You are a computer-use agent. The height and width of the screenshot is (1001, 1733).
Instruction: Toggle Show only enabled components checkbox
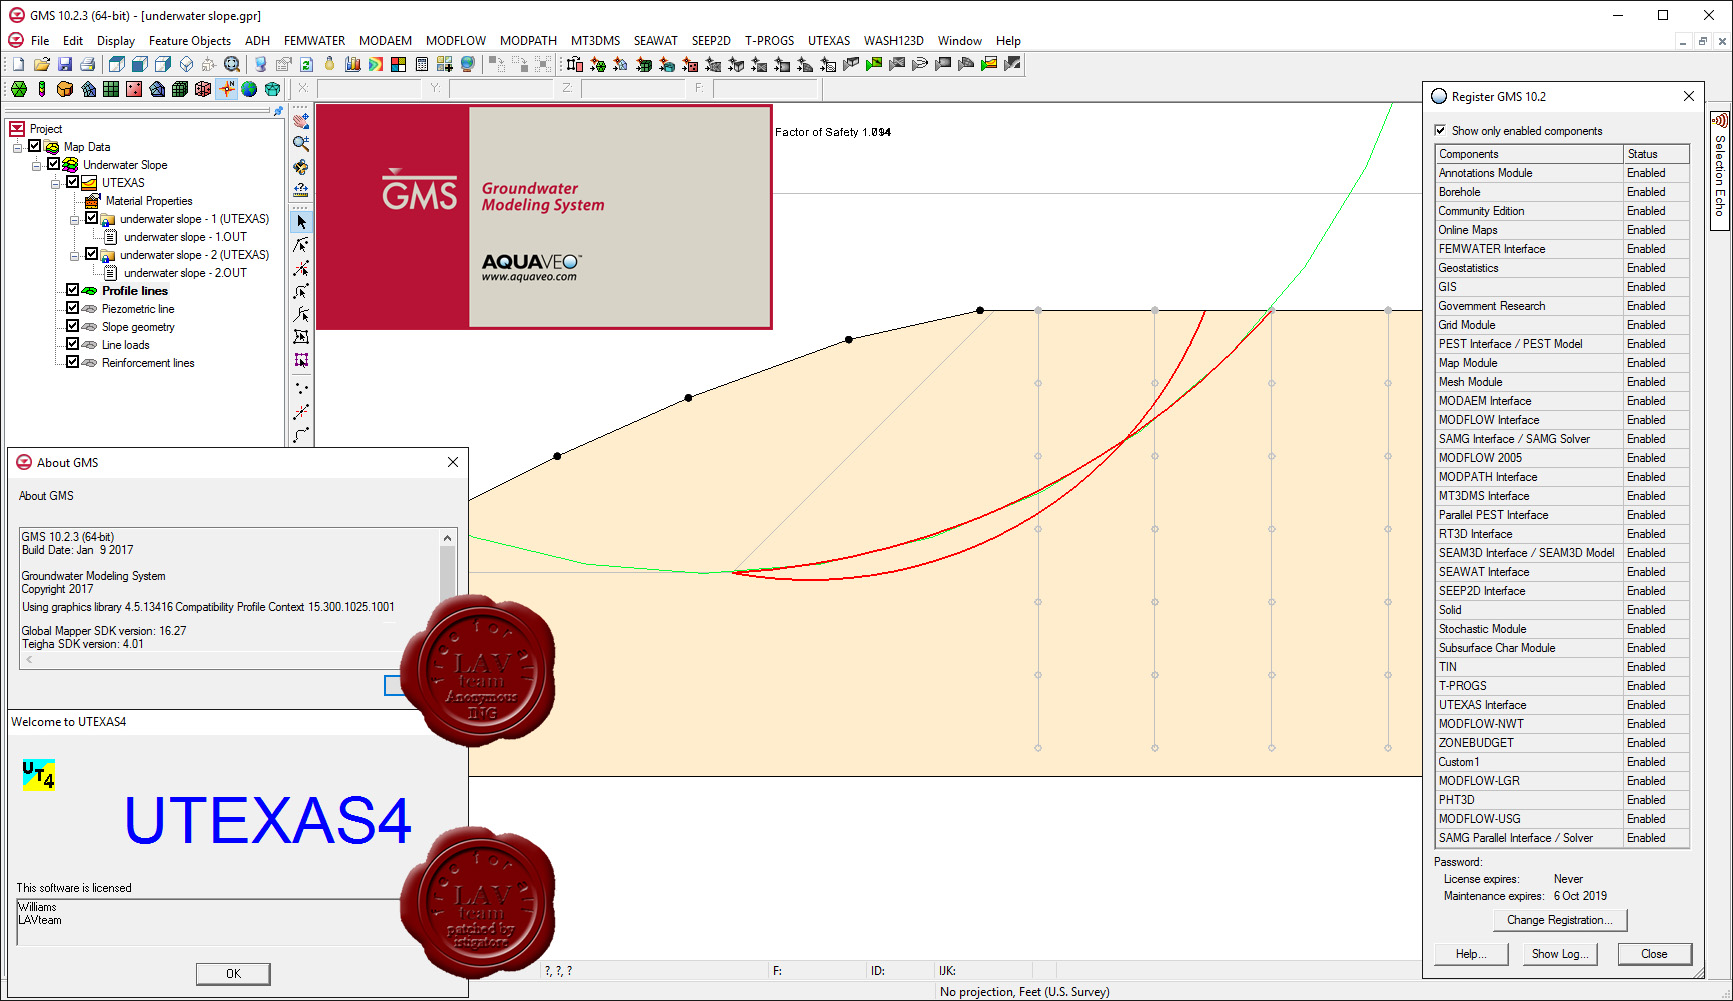(1440, 130)
